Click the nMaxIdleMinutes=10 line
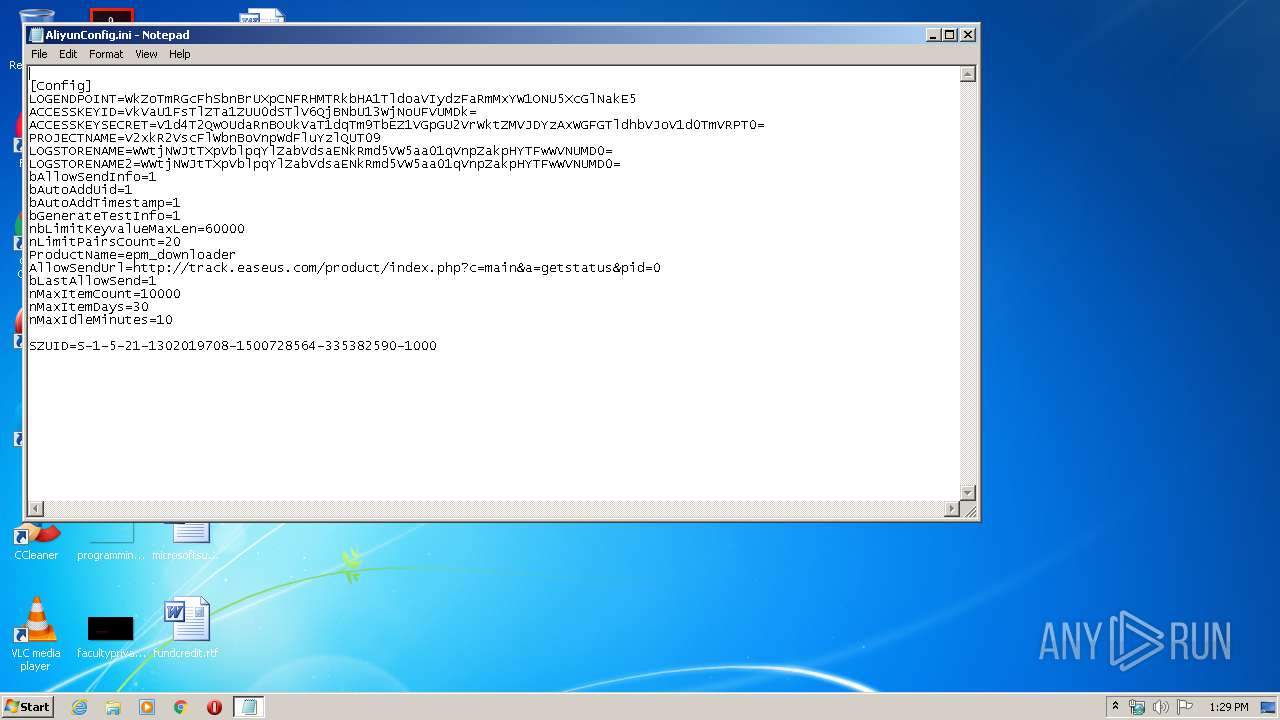 101,320
